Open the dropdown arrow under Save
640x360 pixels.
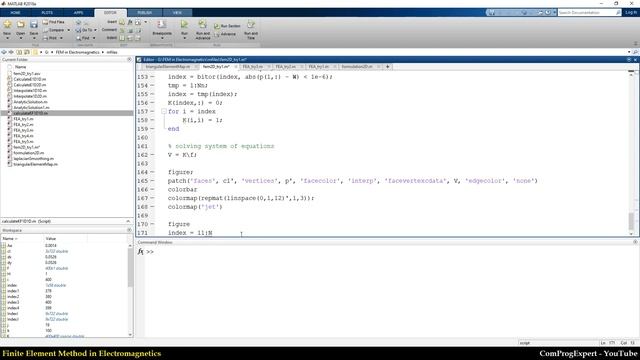pyautogui.click(x=34, y=38)
